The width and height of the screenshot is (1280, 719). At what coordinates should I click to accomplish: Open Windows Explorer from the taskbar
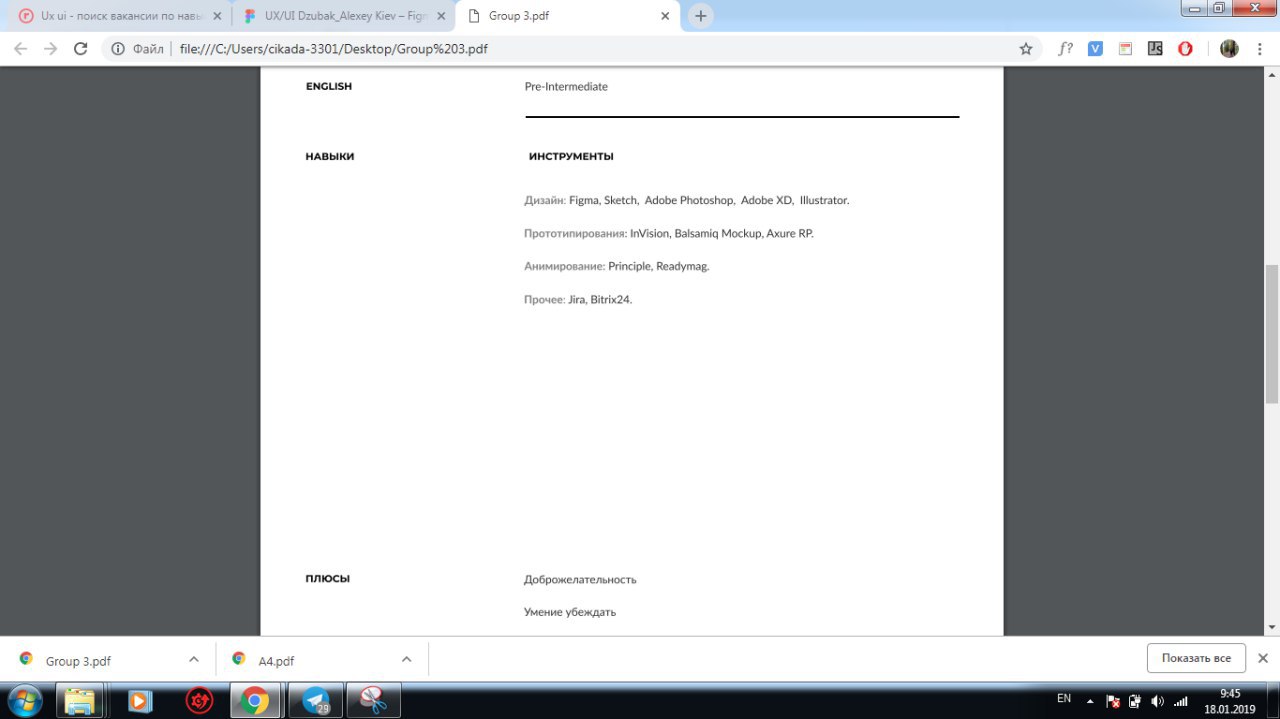[x=80, y=700]
